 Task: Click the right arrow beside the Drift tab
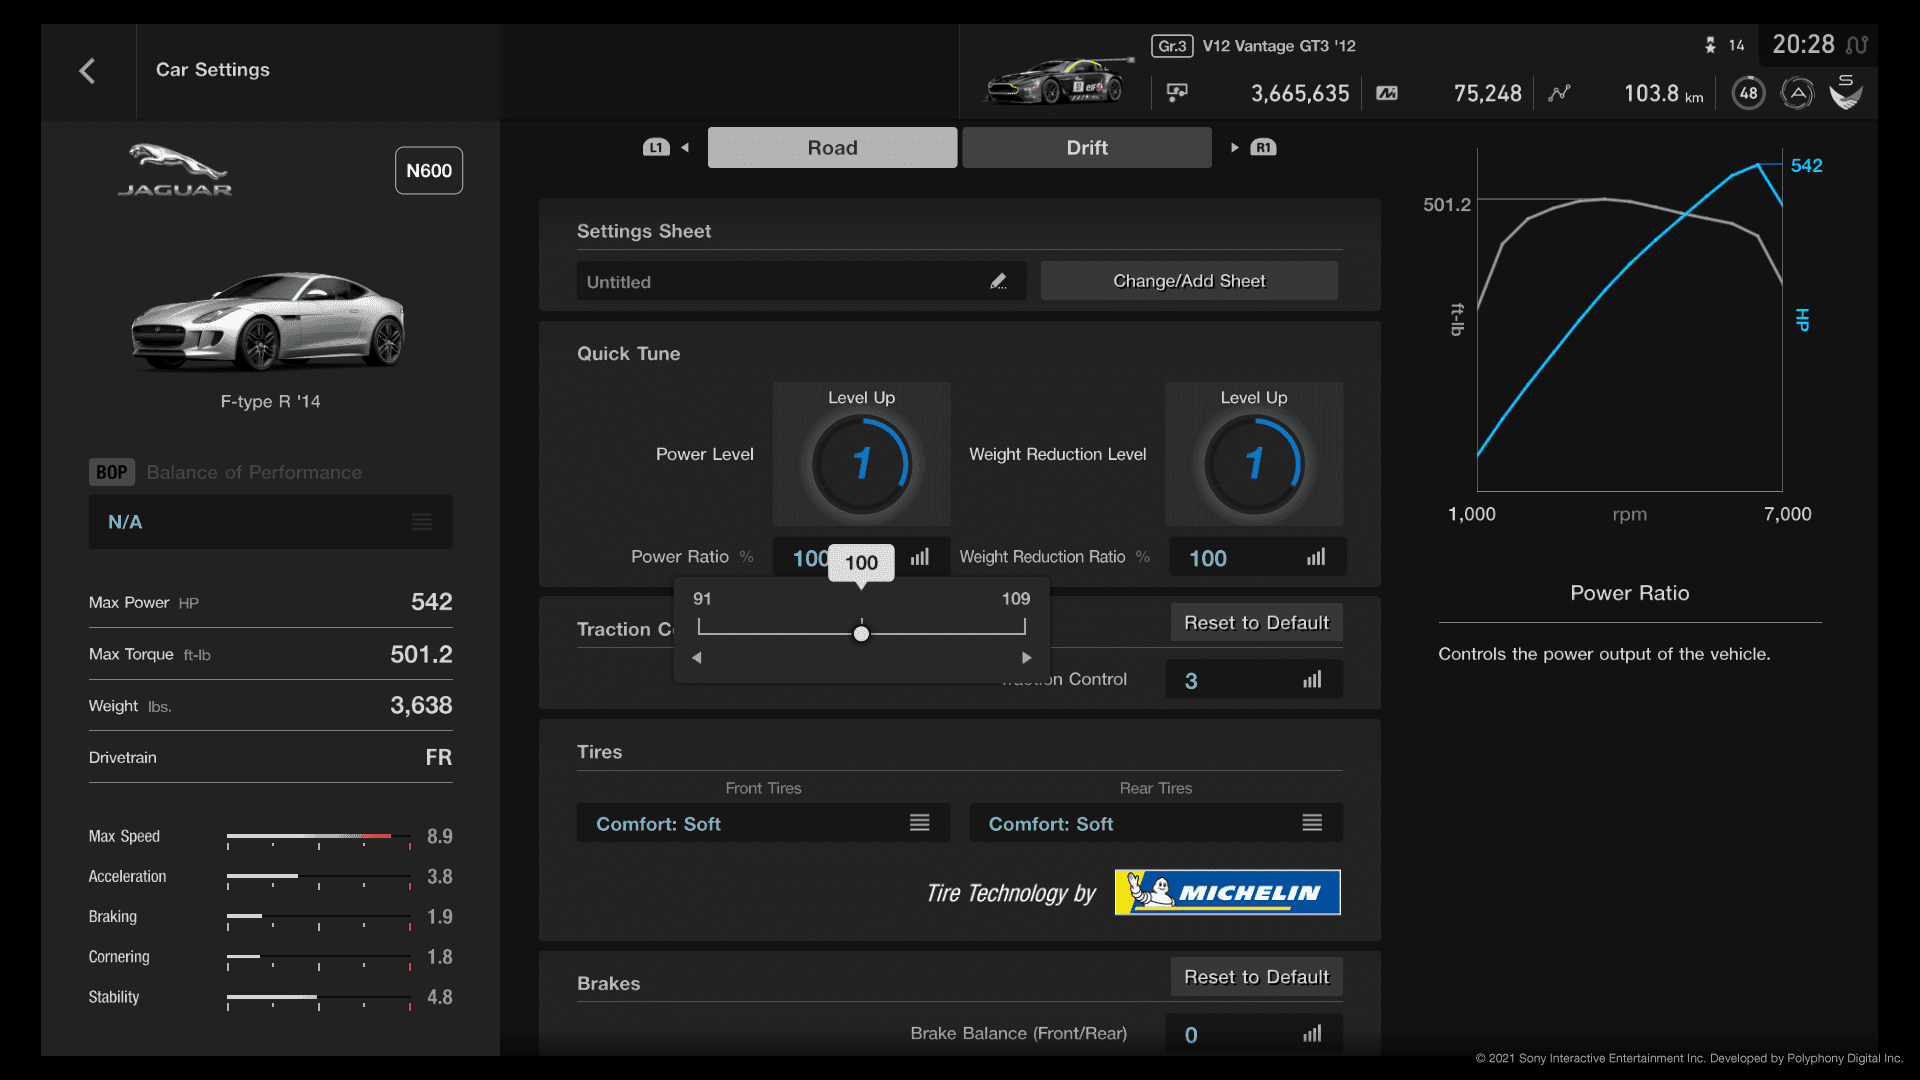click(1235, 148)
